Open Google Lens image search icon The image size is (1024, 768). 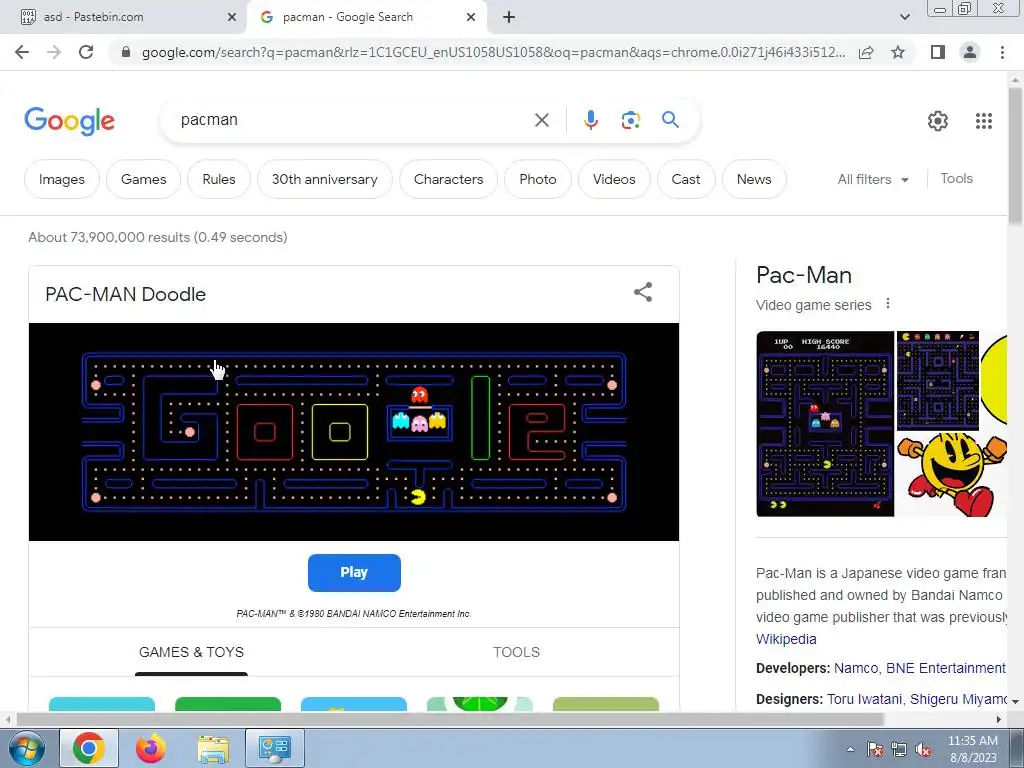pos(630,120)
